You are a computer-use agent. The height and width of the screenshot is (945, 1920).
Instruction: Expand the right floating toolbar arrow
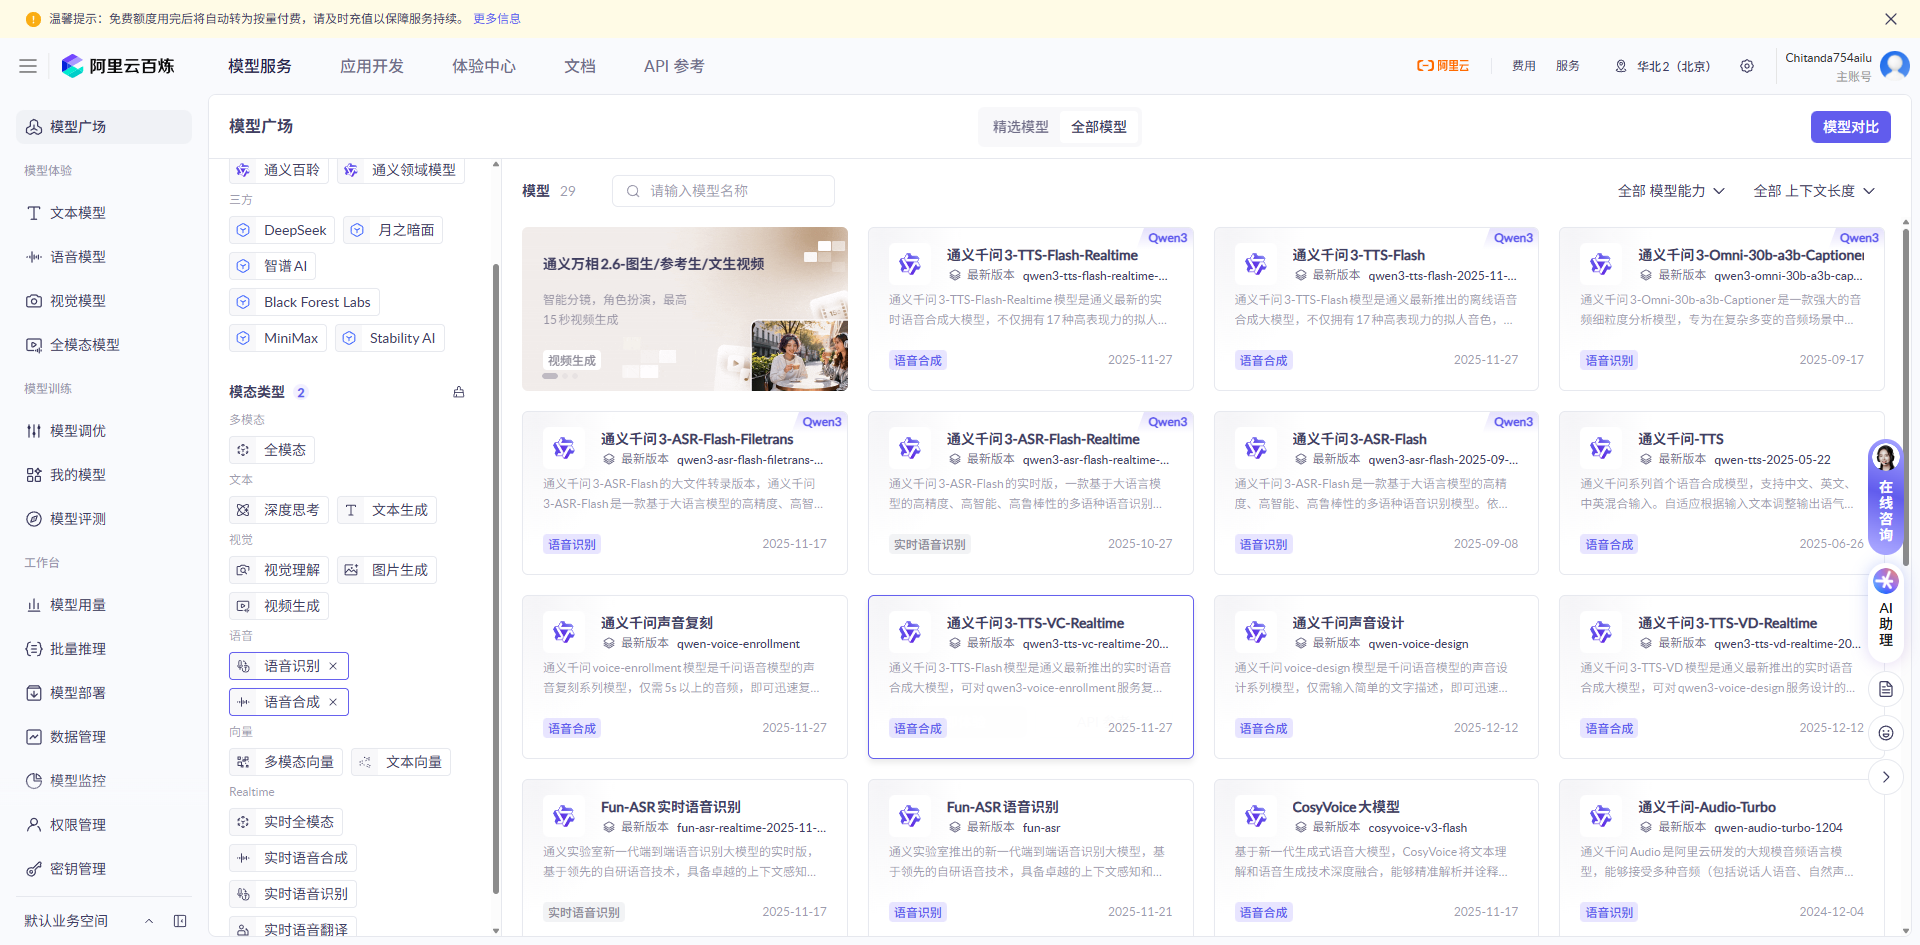pyautogui.click(x=1886, y=777)
